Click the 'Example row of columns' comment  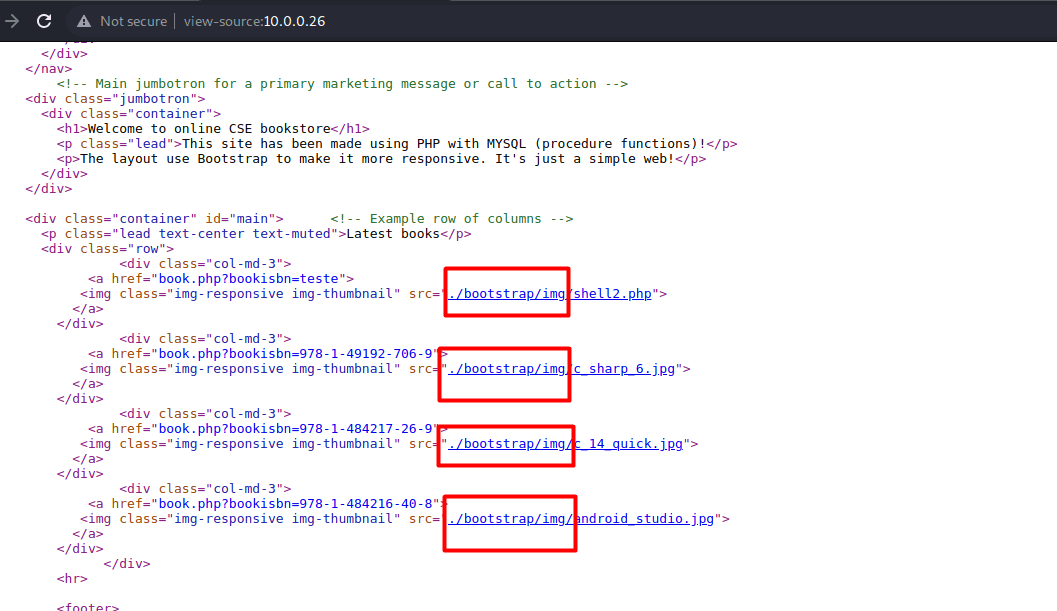point(452,219)
